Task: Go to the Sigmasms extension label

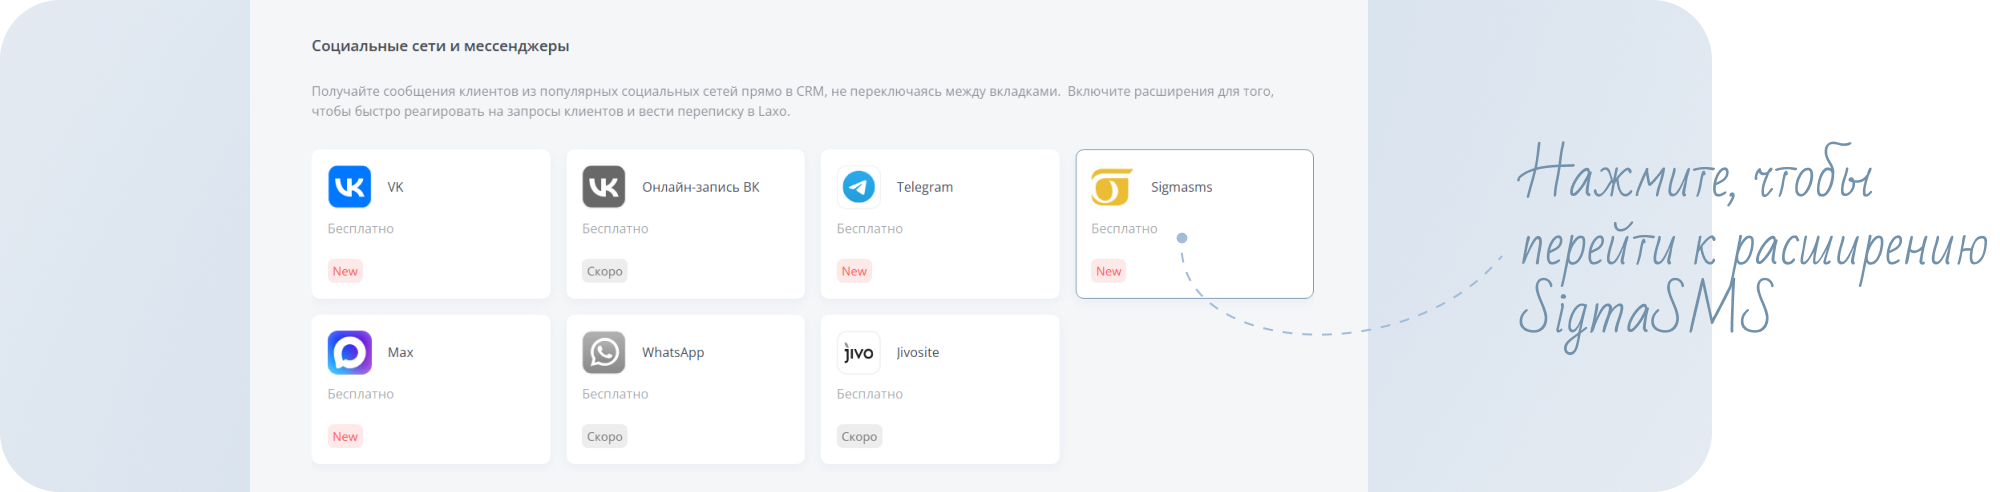Action: [x=1181, y=187]
